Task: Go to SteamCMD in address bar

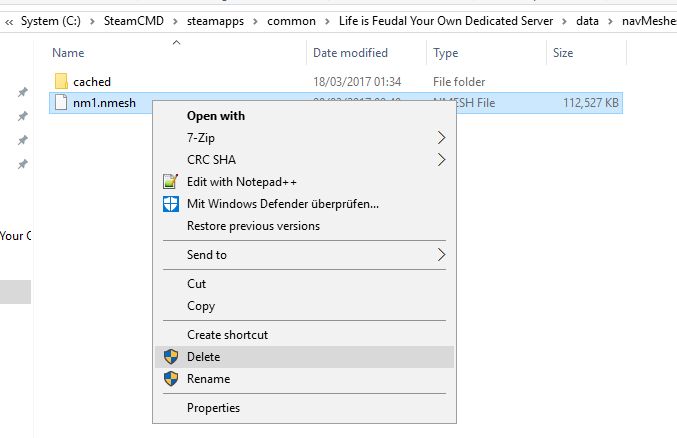Action: [133, 21]
